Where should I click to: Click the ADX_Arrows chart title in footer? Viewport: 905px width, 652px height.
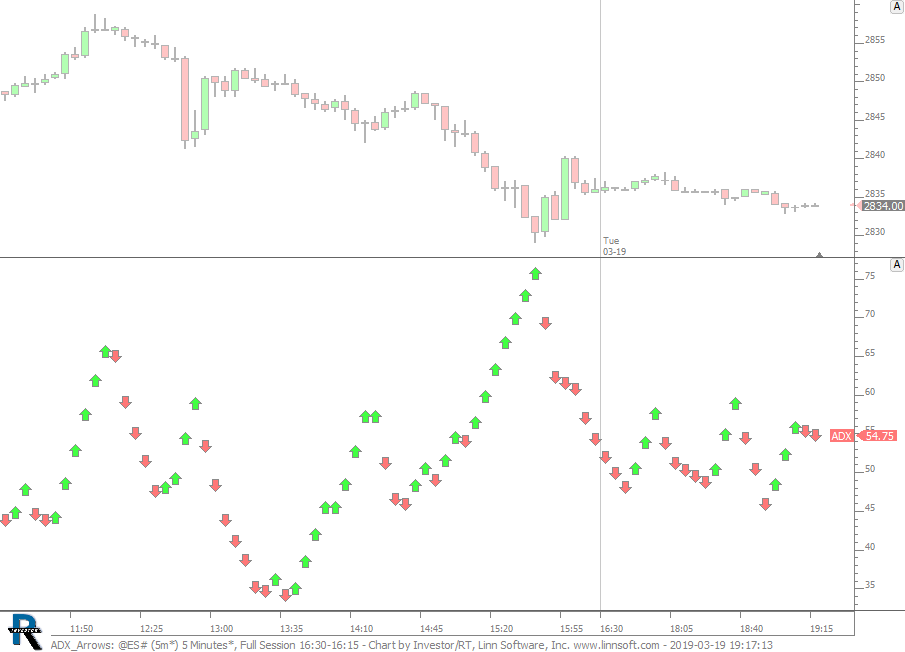coord(82,645)
